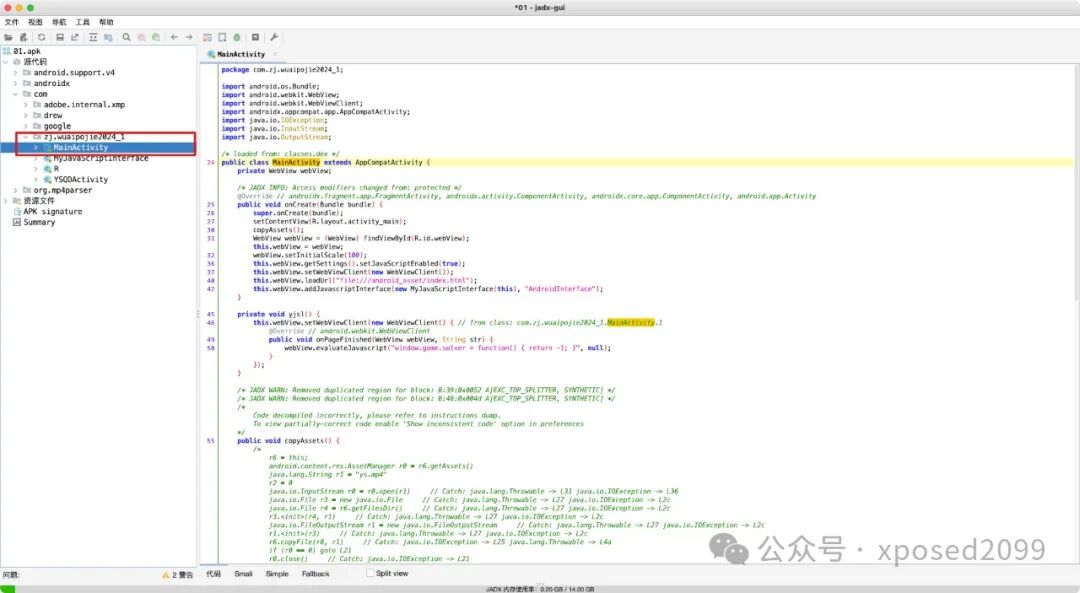
Task: Expand the android.support.v4 package
Action: [x=16, y=72]
